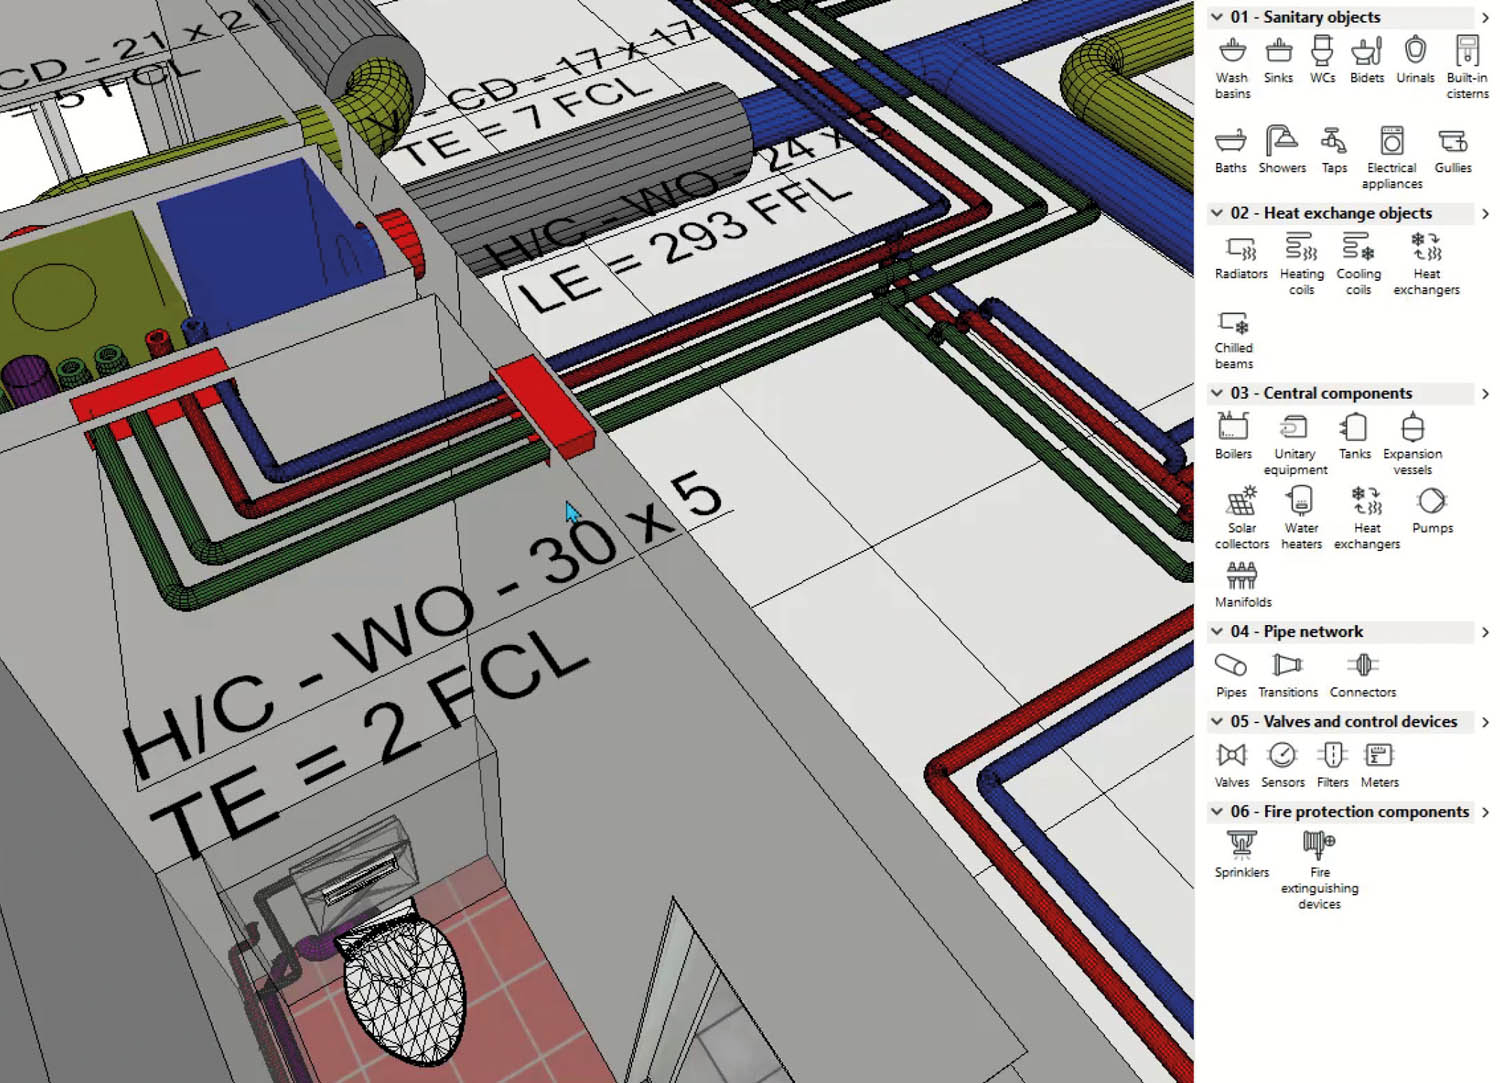Click the Fire extinguishing devices icon
Screen dimensions: 1500x1083
tap(1319, 846)
